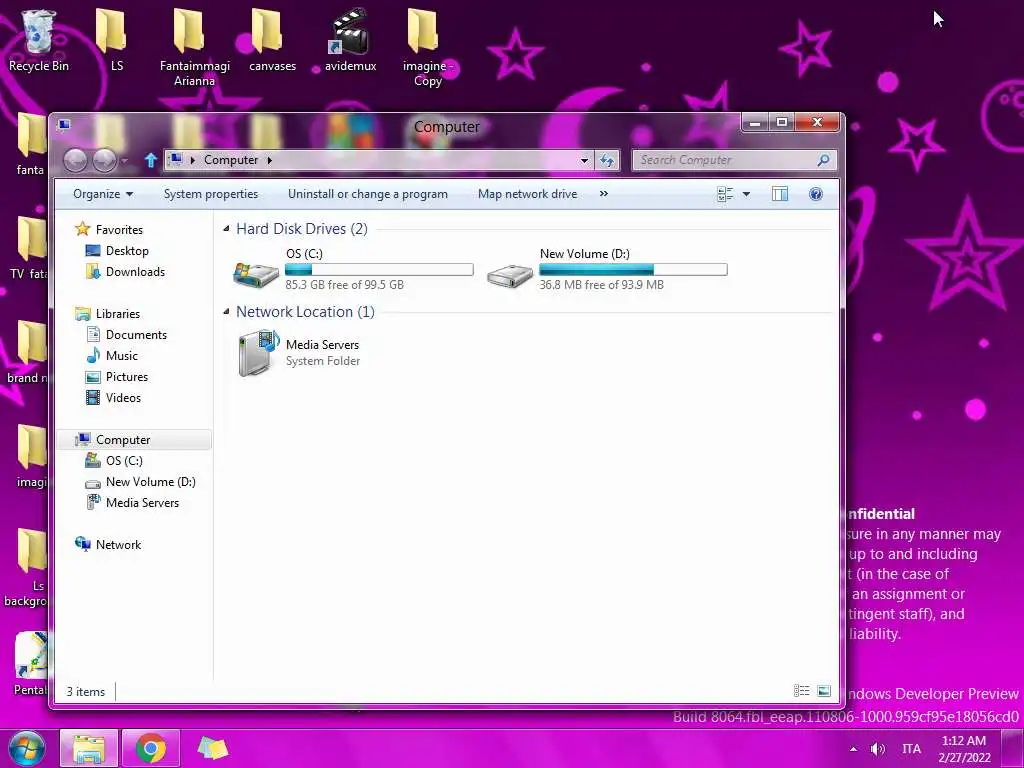Click the sticky notes taskbar icon

pos(213,748)
